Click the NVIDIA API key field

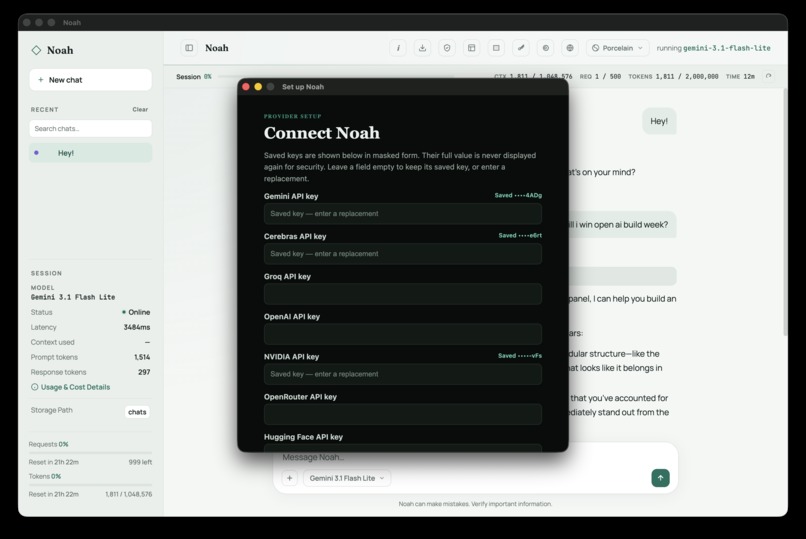point(402,374)
